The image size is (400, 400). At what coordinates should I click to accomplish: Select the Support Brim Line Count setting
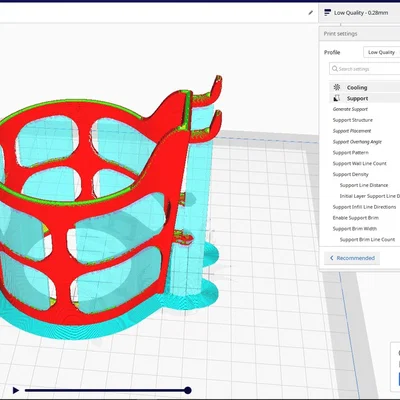pos(367,239)
